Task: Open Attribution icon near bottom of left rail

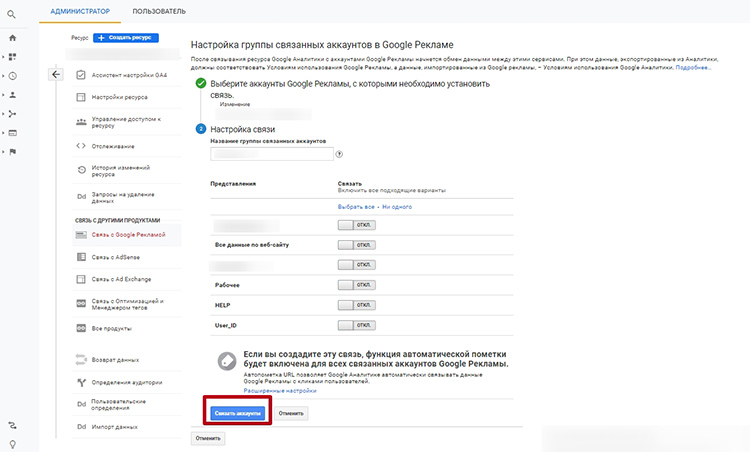Action: click(x=12, y=425)
